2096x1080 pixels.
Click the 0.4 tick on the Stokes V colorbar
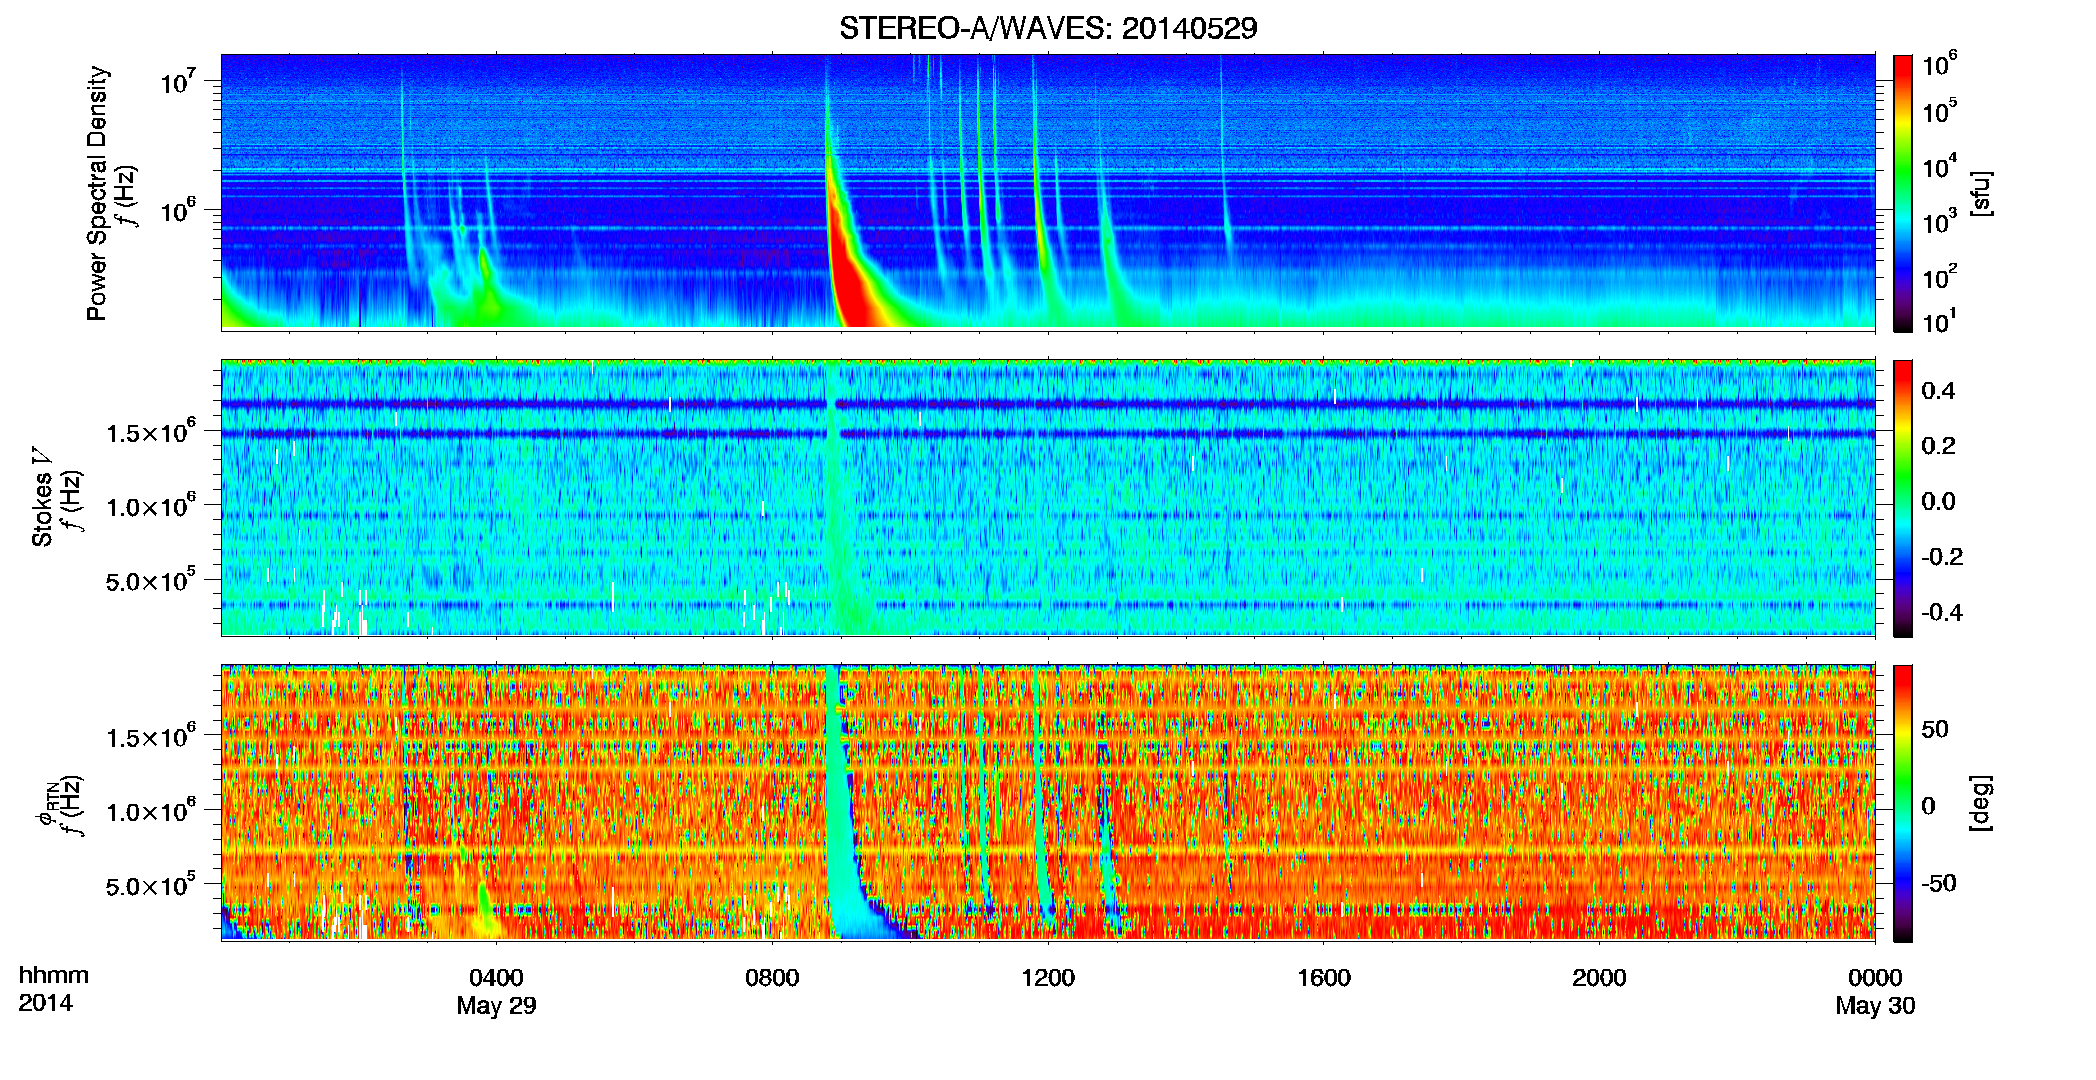pyautogui.click(x=1938, y=391)
